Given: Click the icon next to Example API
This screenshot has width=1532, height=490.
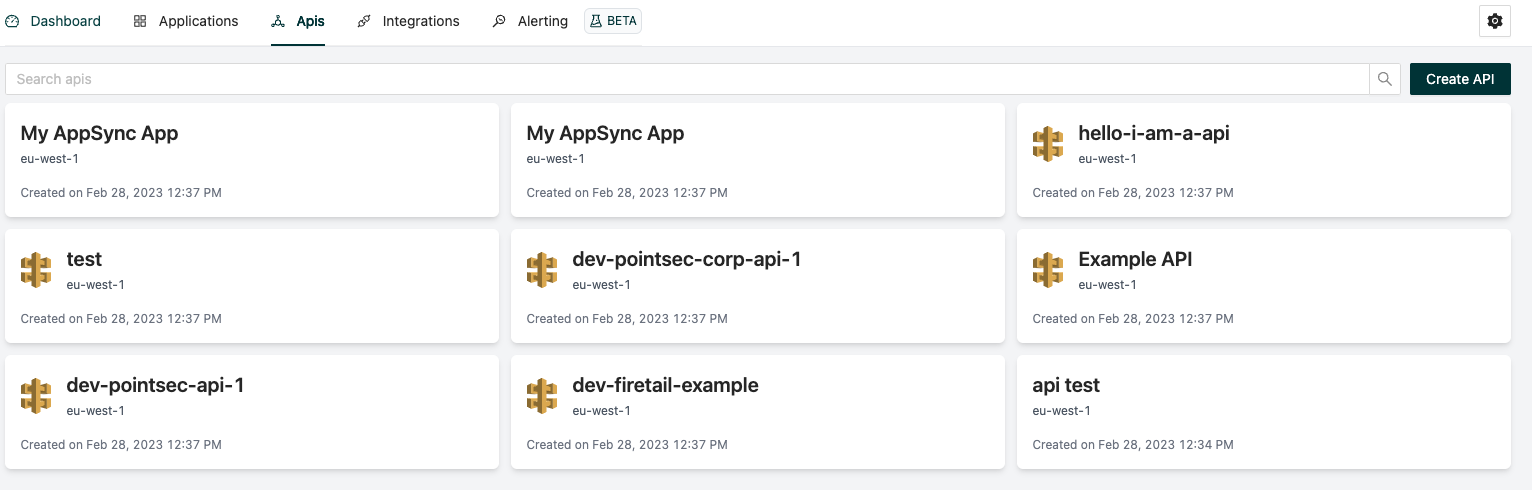Looking at the screenshot, I should (1048, 270).
